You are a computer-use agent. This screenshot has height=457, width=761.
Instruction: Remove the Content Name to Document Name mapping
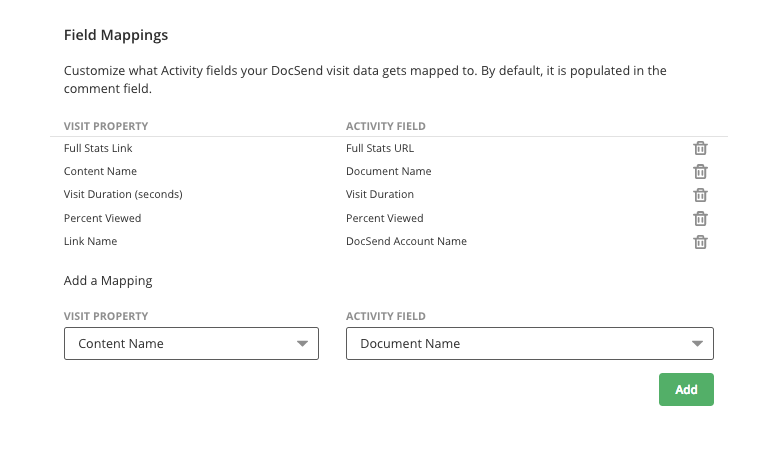point(700,171)
